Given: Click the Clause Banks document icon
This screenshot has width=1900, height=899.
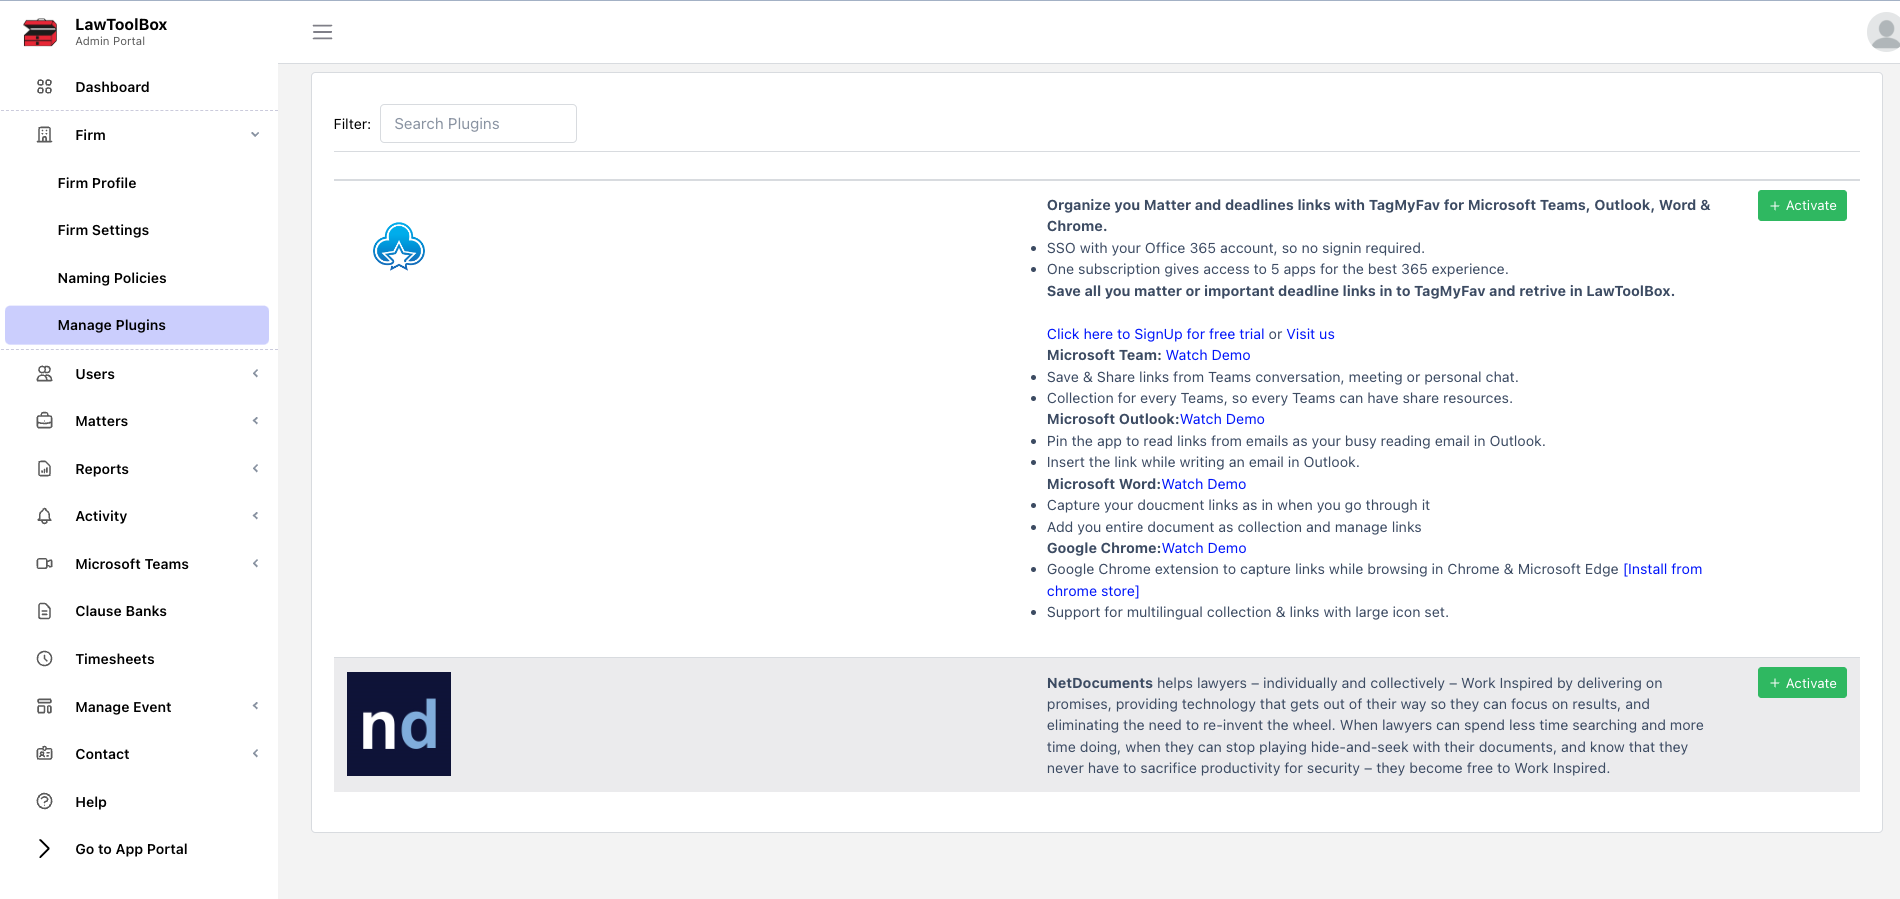Looking at the screenshot, I should (x=44, y=611).
